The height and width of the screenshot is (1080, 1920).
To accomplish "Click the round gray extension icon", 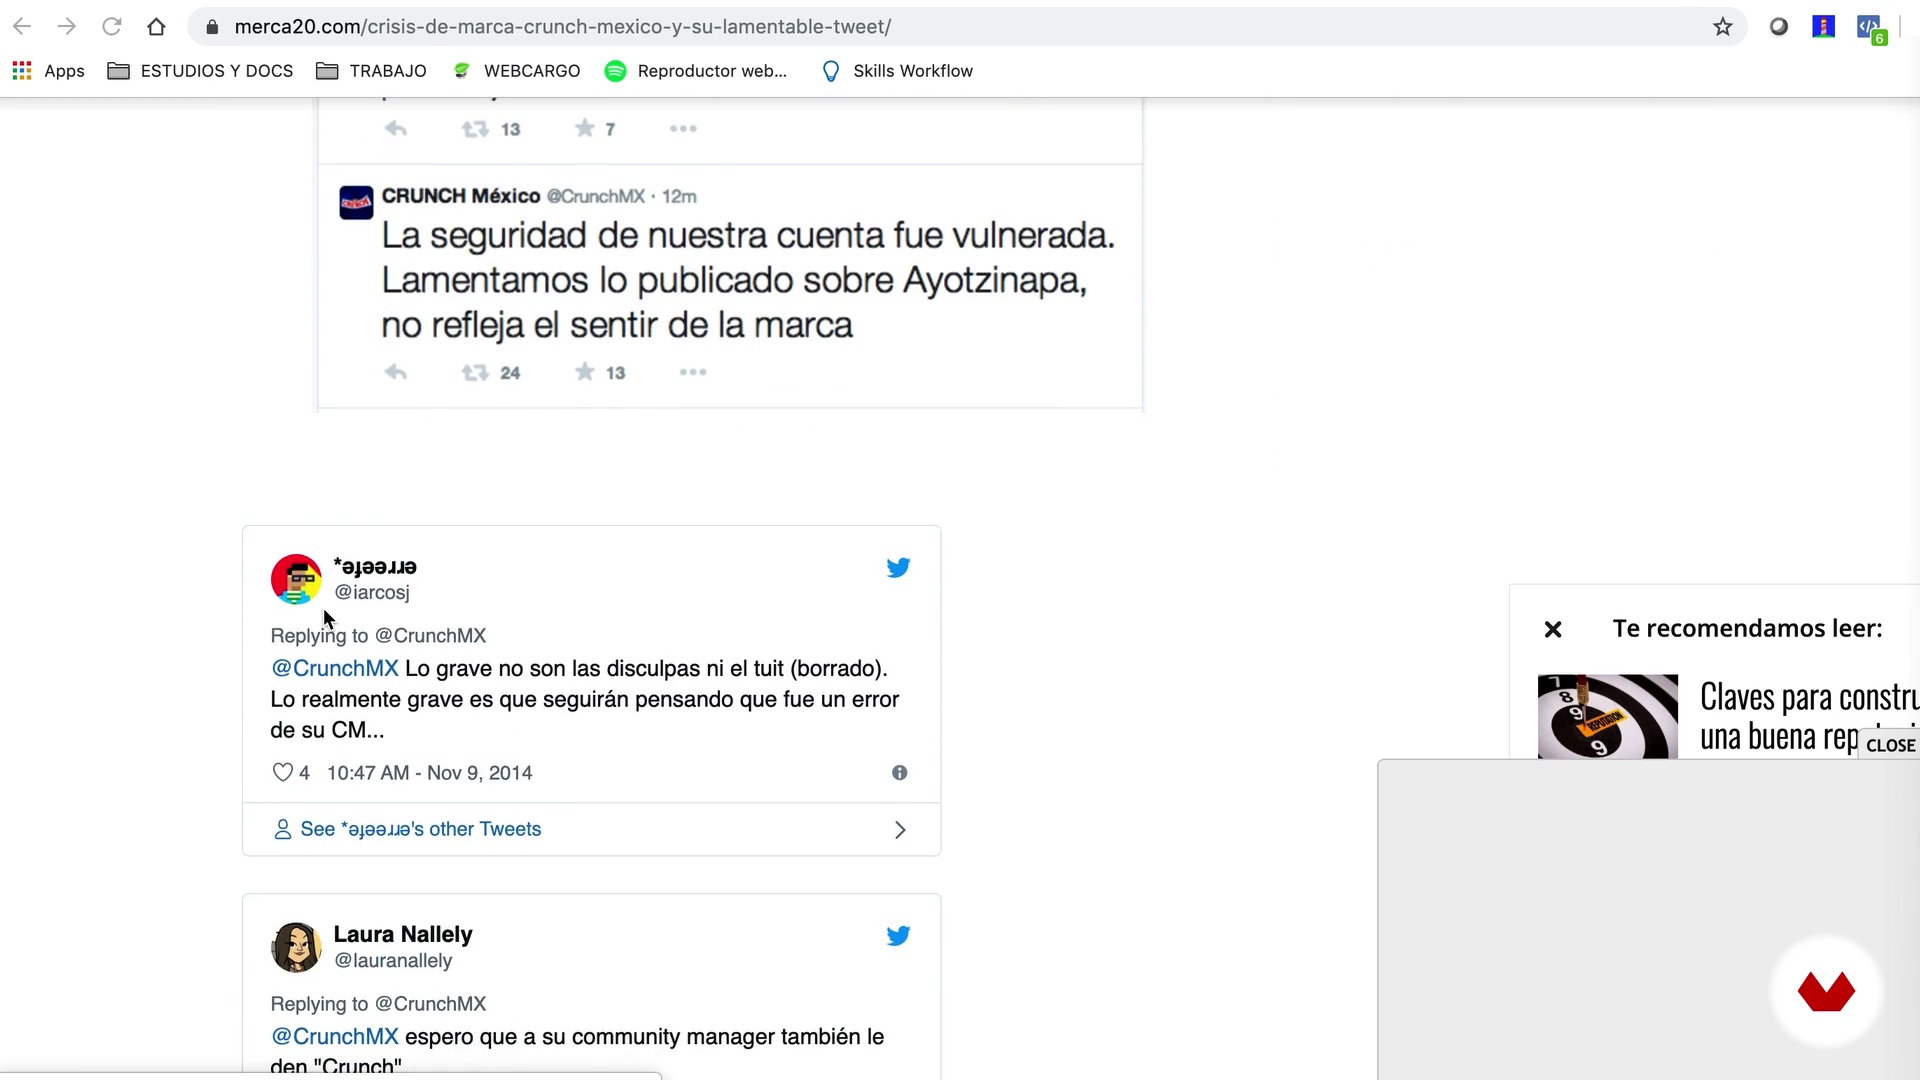I will (x=1778, y=27).
